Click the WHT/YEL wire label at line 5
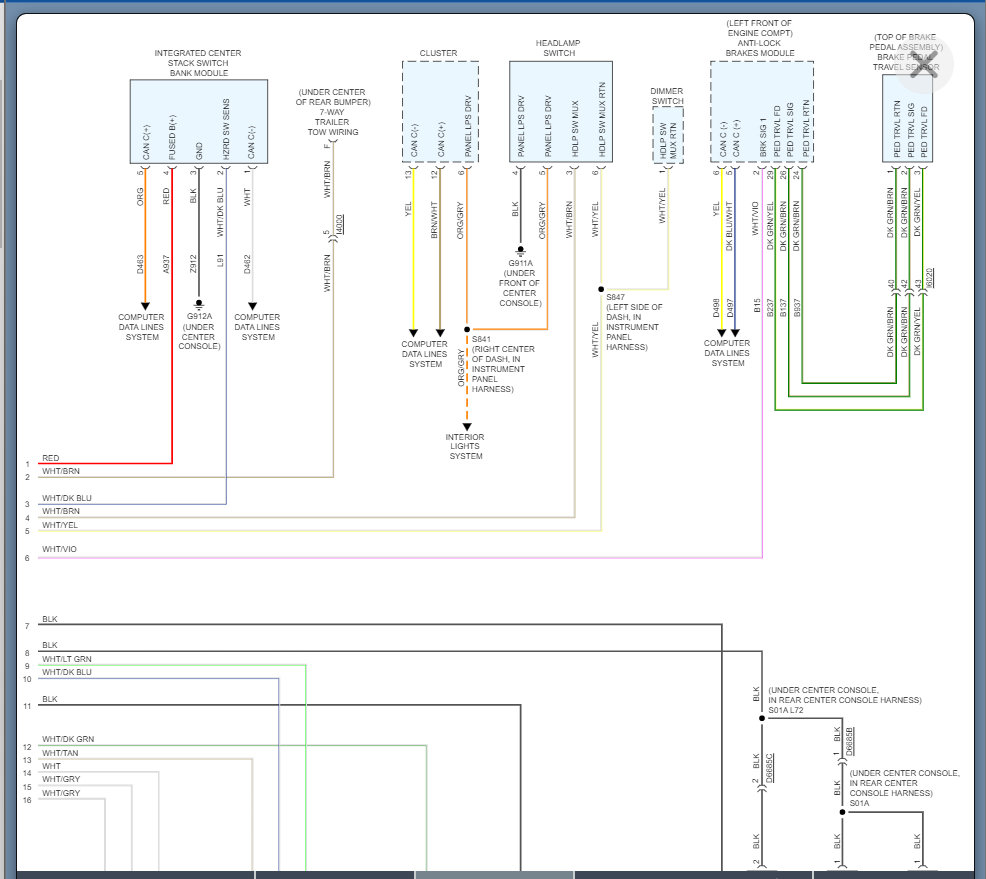The height and width of the screenshot is (879, 986). click(x=60, y=525)
